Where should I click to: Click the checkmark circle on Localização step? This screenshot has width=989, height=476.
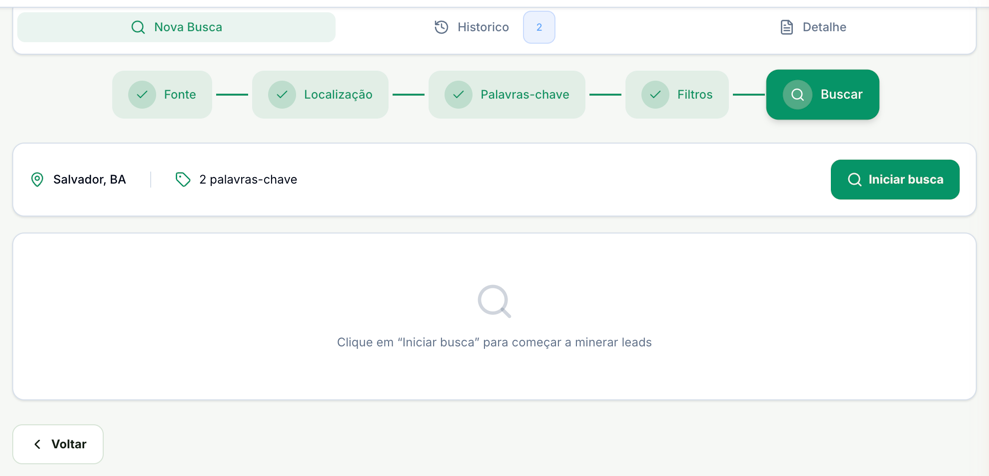[x=282, y=95]
